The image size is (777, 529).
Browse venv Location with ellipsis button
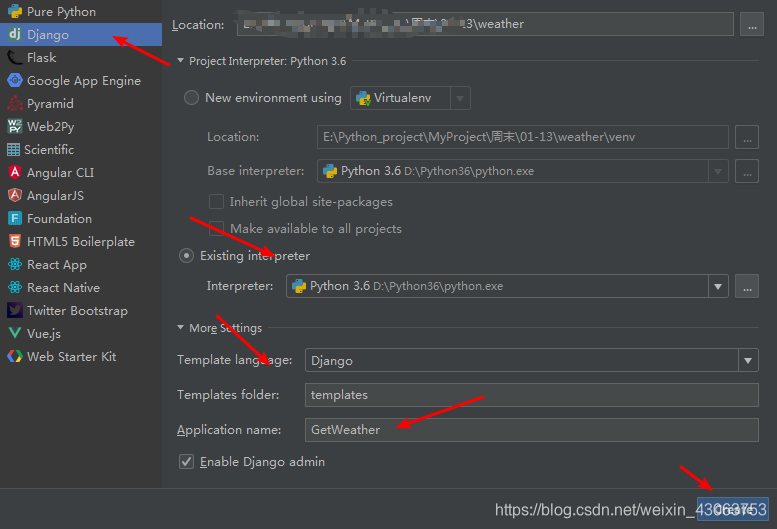point(747,137)
